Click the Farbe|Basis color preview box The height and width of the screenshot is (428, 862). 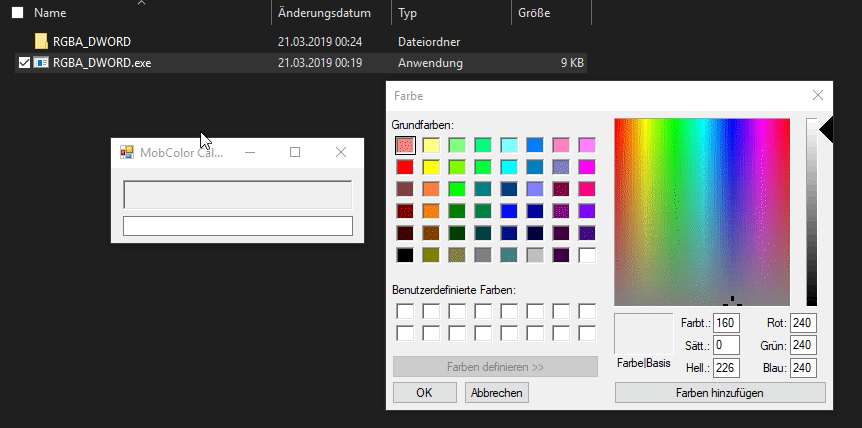[x=644, y=334]
